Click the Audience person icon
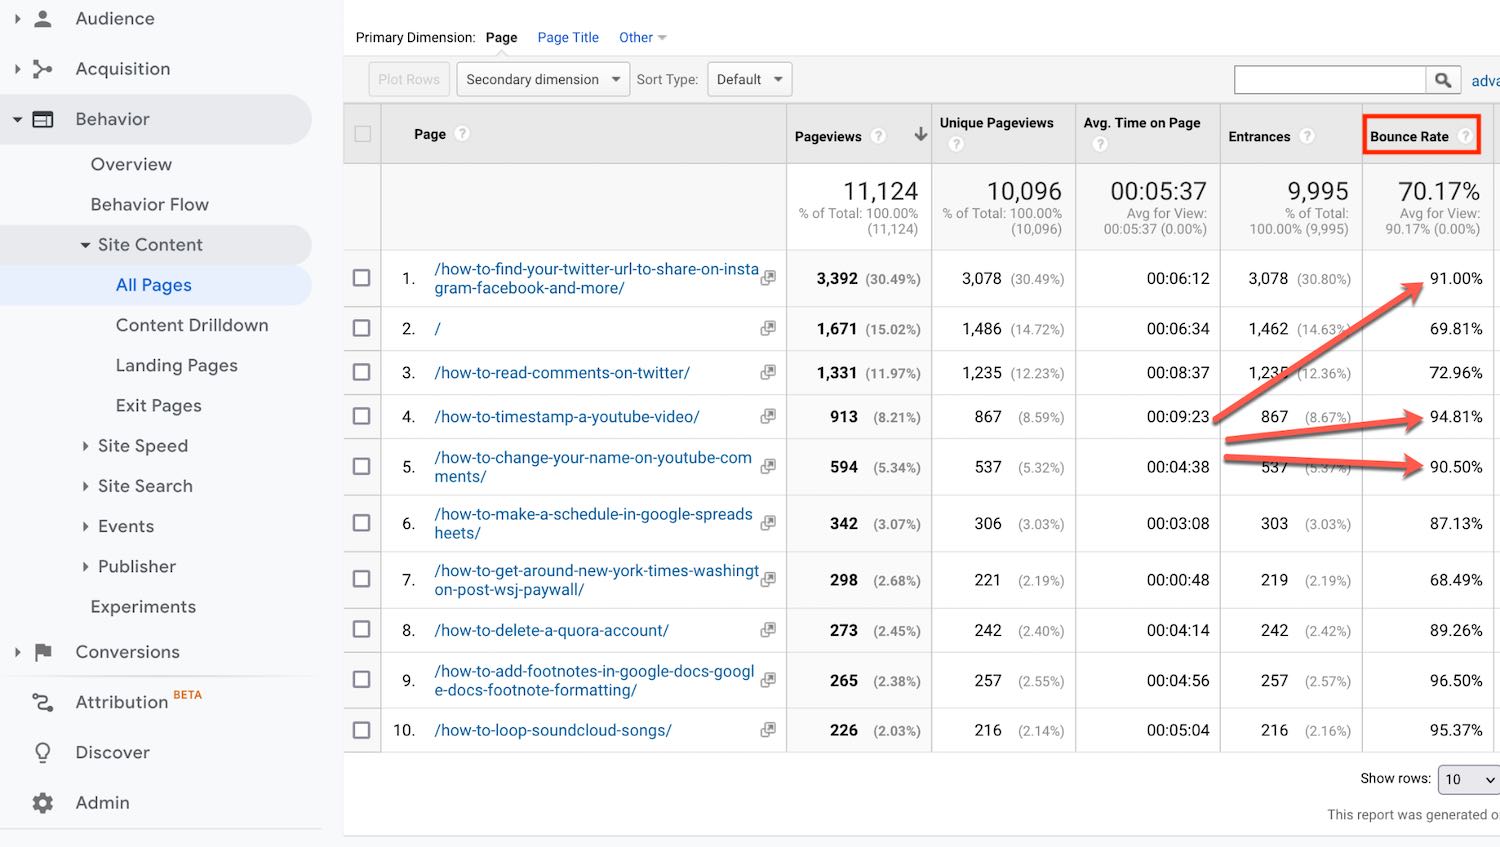 click(x=43, y=18)
